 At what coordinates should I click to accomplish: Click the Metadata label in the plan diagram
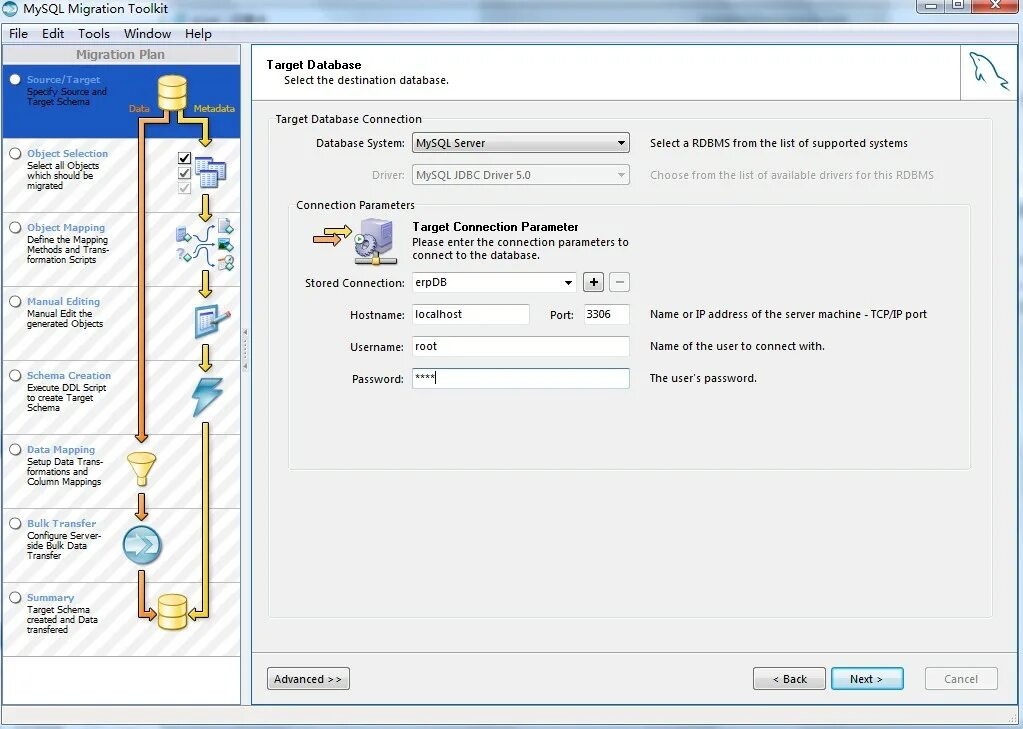214,108
